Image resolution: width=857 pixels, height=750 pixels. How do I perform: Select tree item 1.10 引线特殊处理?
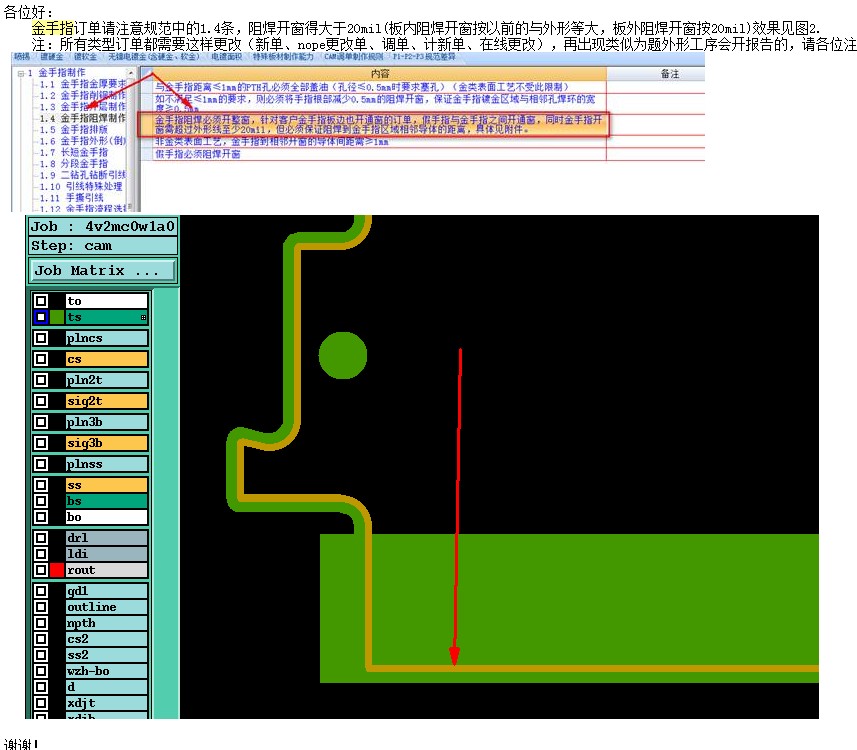pyautogui.click(x=81, y=186)
